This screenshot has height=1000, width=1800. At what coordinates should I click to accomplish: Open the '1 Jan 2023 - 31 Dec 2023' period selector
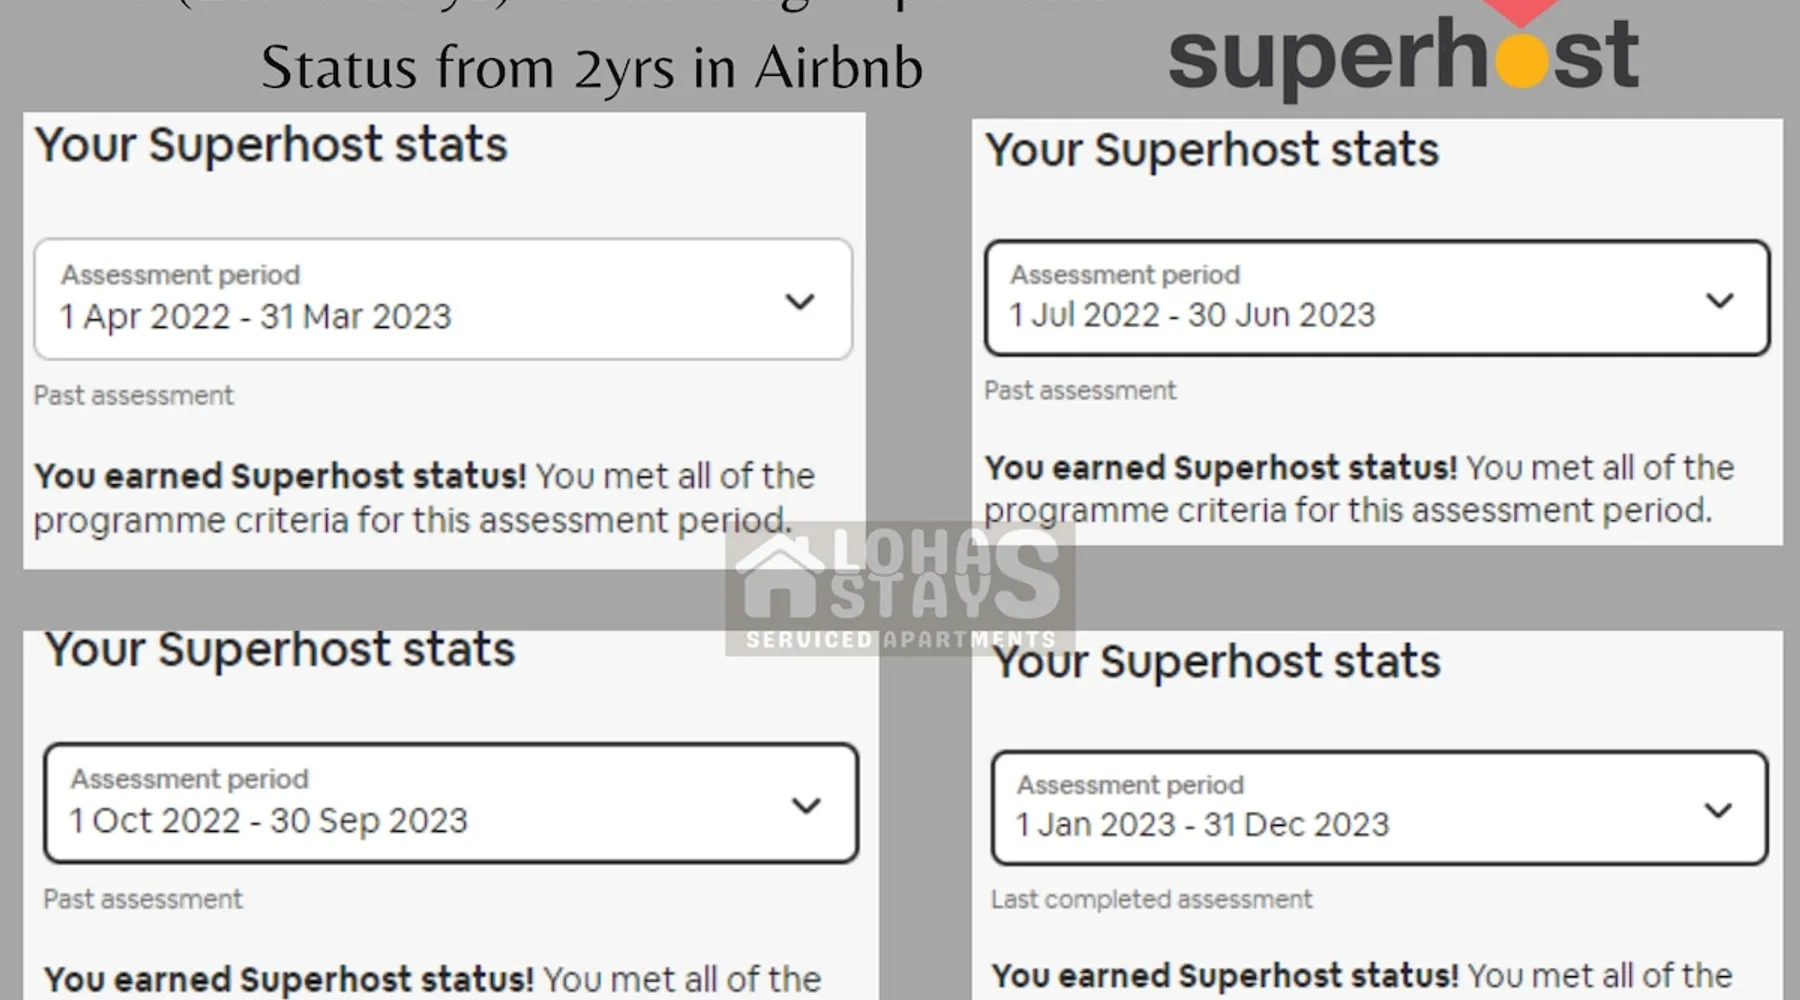point(1379,808)
